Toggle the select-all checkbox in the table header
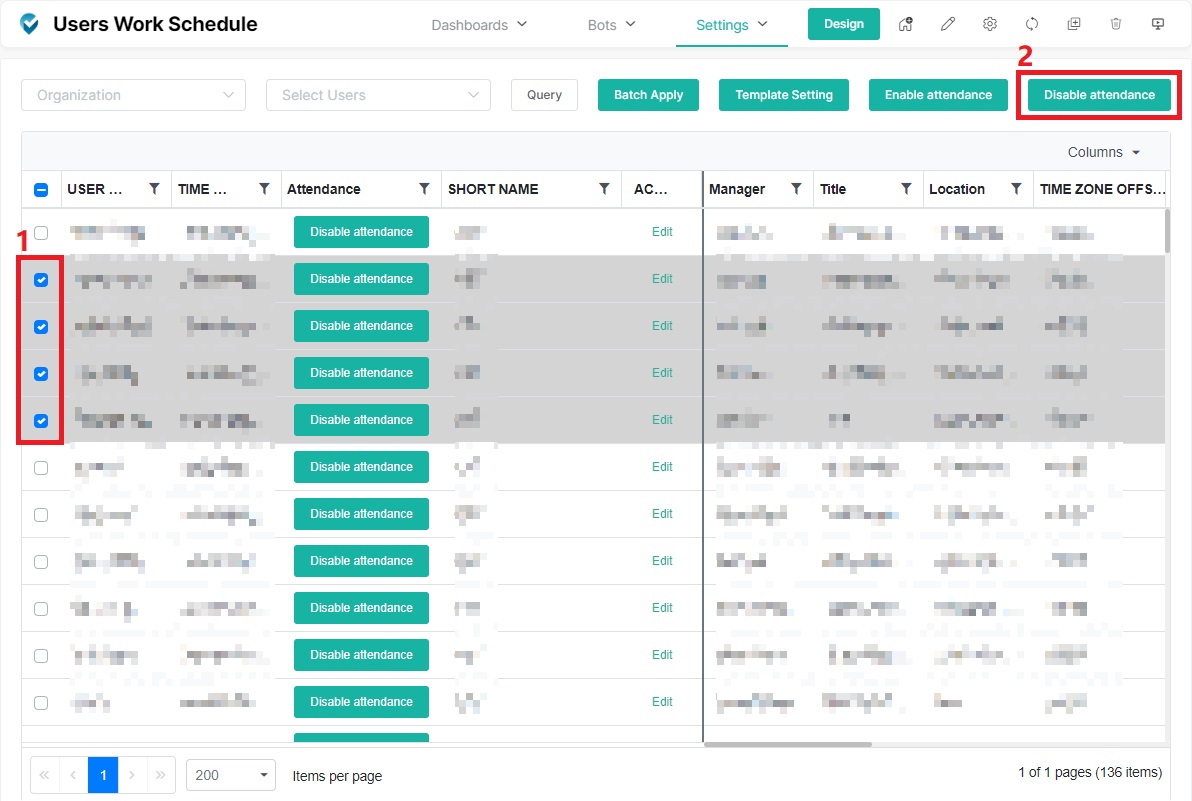The image size is (1192, 801). 41,189
